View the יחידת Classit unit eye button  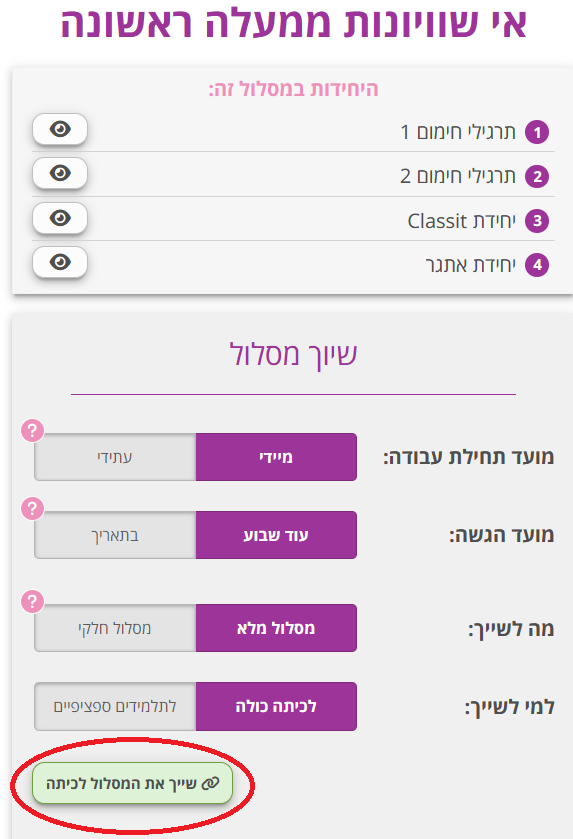(x=60, y=218)
